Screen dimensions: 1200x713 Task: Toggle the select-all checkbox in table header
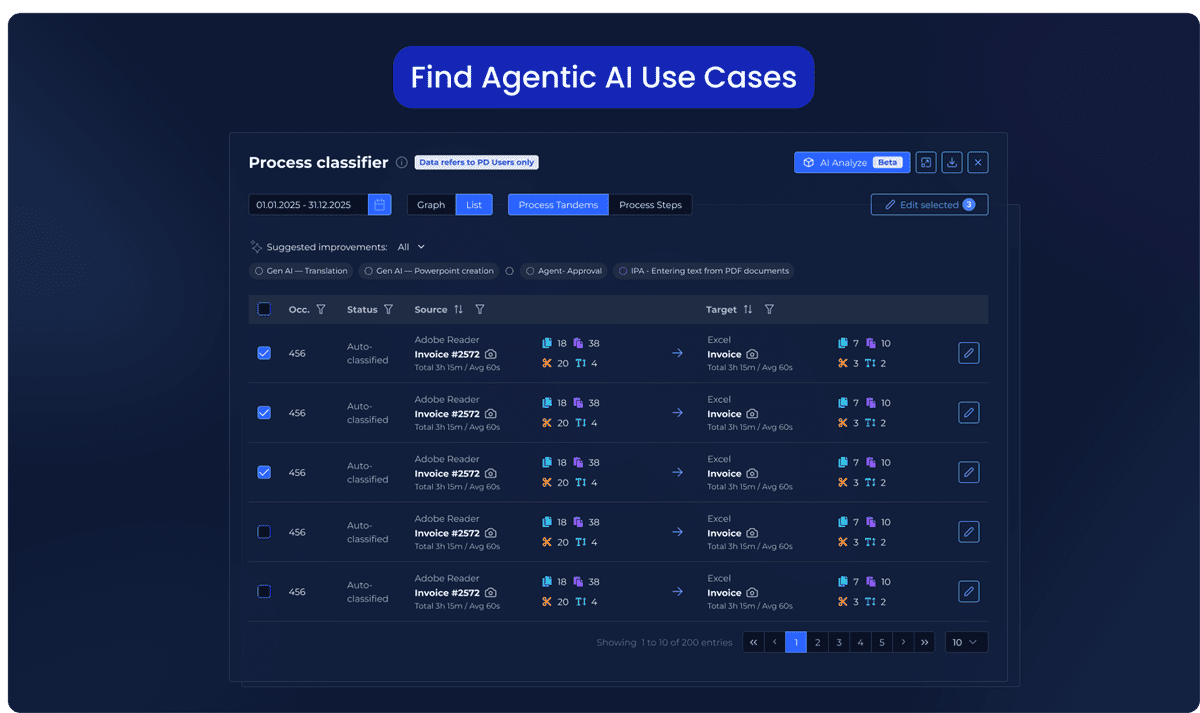click(x=264, y=310)
